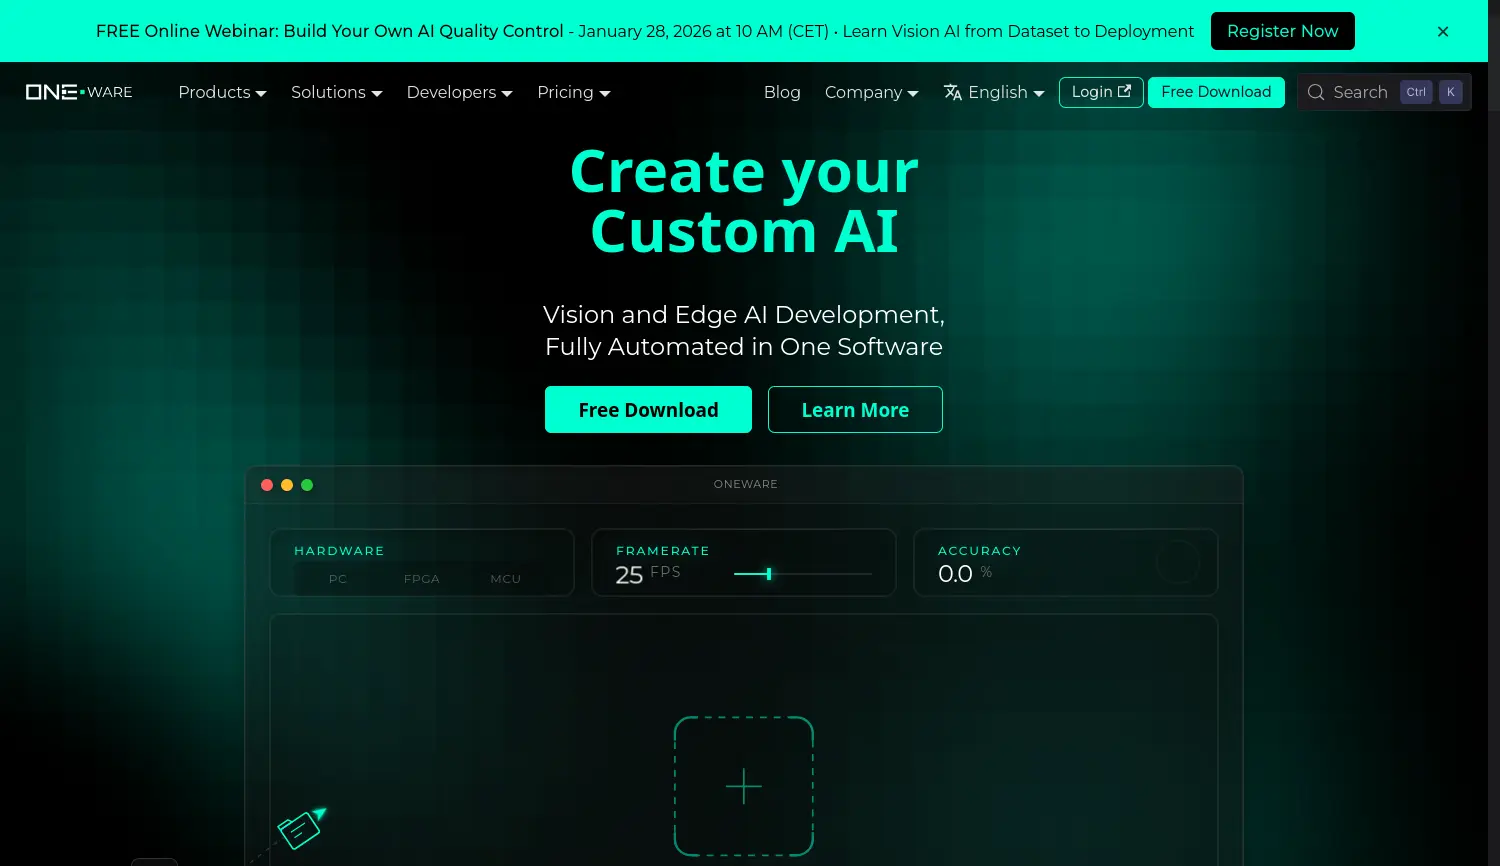Expand the Products dropdown menu
This screenshot has width=1500, height=866.
(222, 92)
